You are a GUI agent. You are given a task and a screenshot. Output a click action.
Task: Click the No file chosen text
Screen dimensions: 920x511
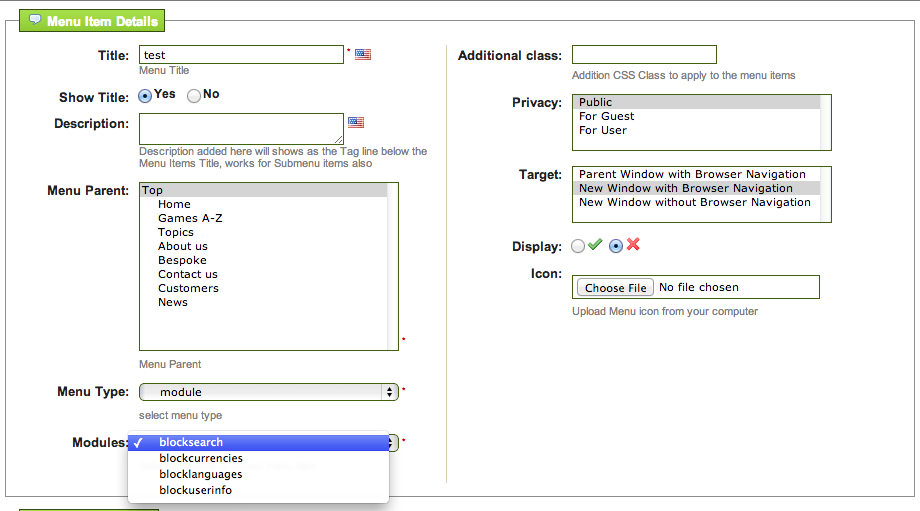(699, 287)
